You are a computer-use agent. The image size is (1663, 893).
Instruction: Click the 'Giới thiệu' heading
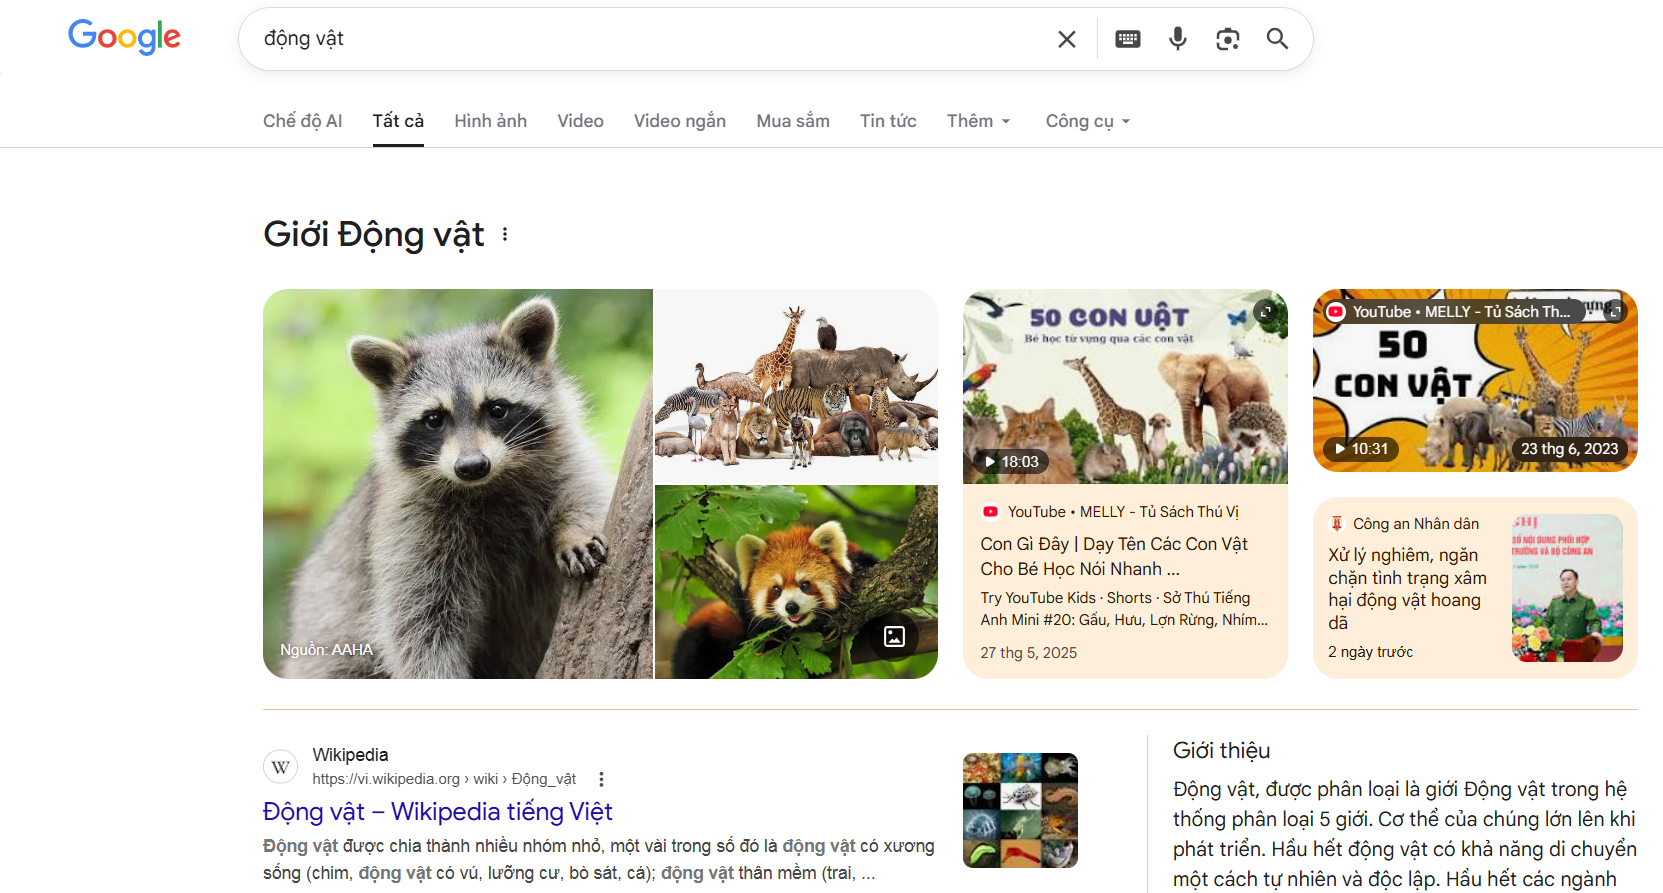click(x=1222, y=751)
